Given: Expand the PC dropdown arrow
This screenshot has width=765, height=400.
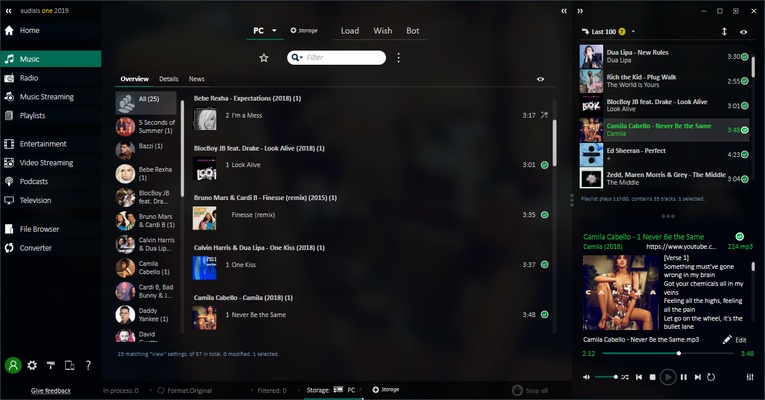Looking at the screenshot, I should pyautogui.click(x=274, y=30).
